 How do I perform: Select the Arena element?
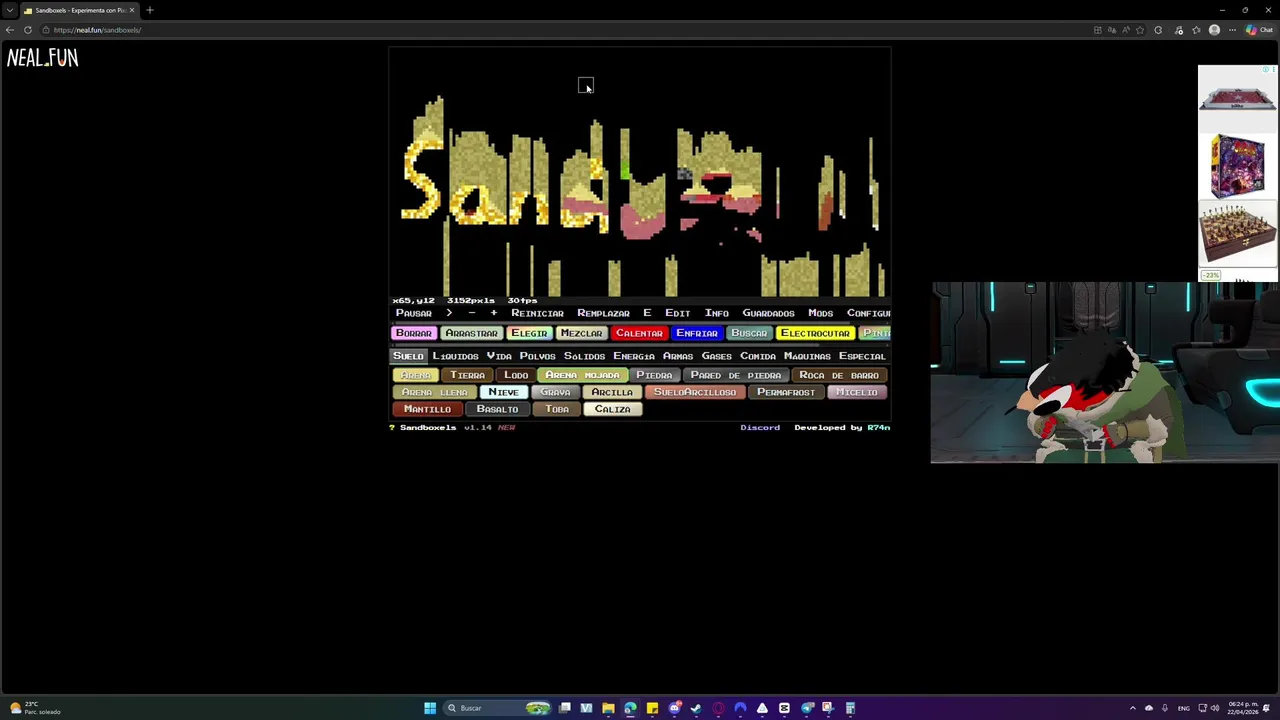[x=415, y=375]
